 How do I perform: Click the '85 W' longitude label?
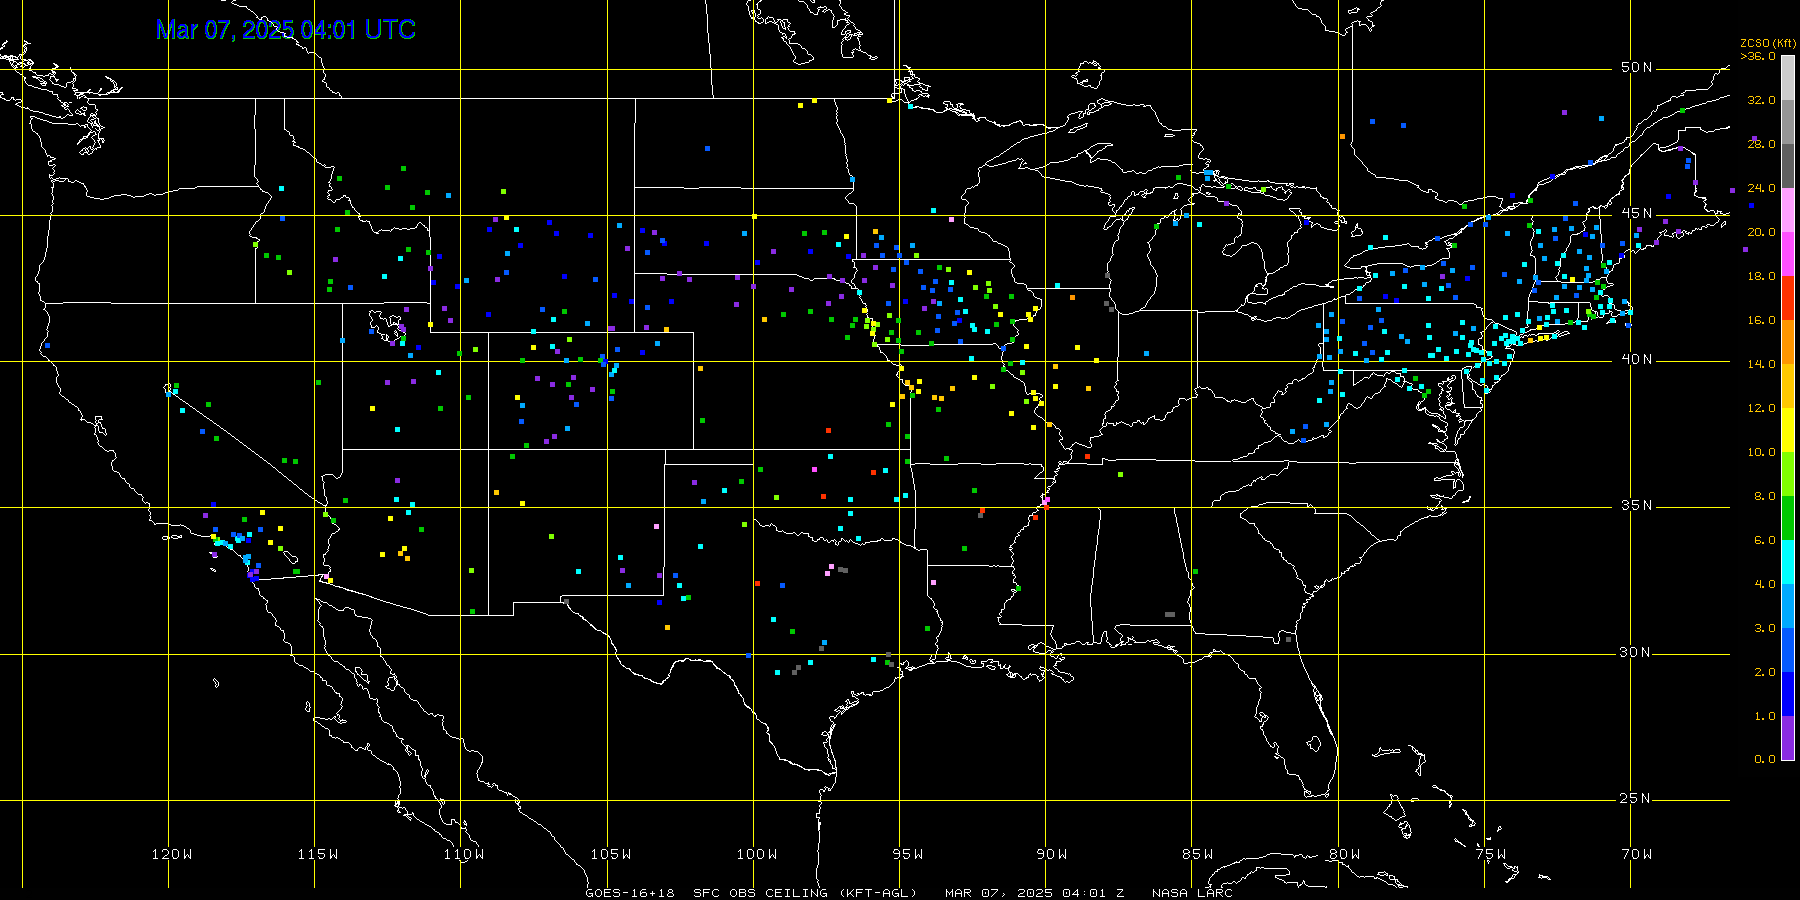(x=1198, y=854)
